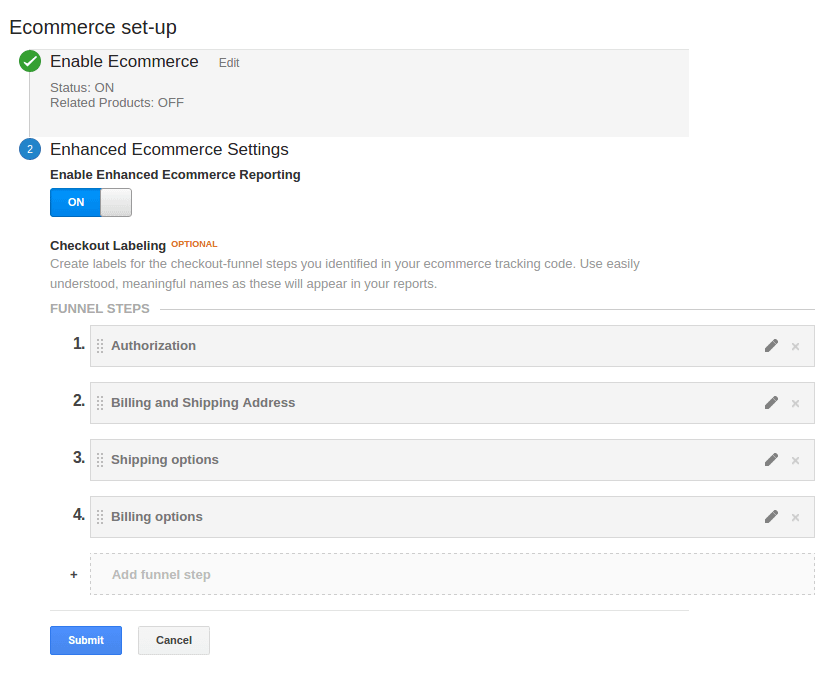Open pencil editor for Billing options step
The height and width of the screenshot is (676, 830).
pos(771,517)
